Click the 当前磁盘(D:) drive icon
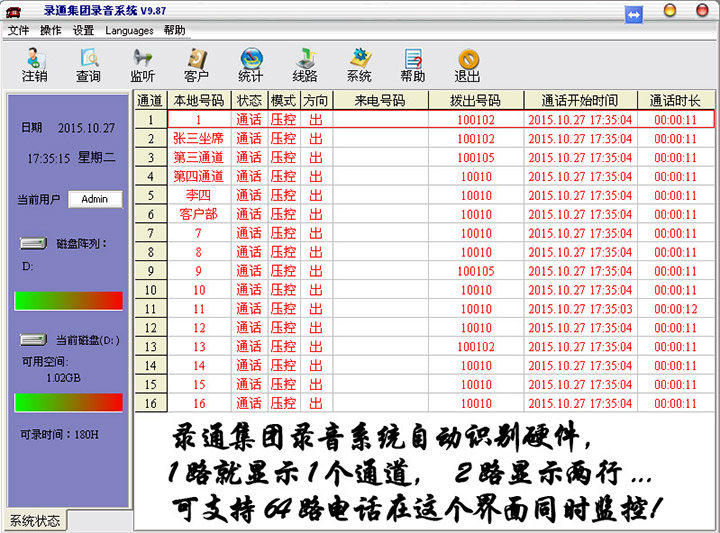Viewport: 720px width, 533px height. click(x=33, y=340)
